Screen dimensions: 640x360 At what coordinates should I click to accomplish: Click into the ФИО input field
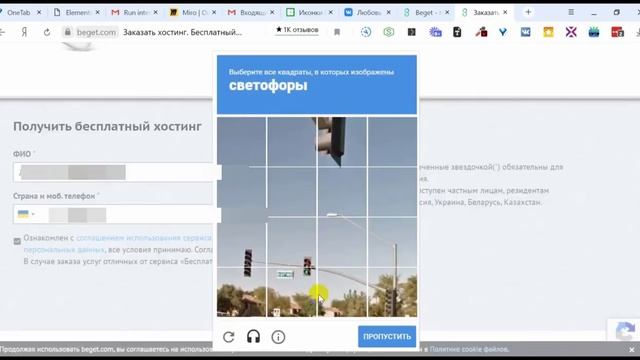[117, 172]
